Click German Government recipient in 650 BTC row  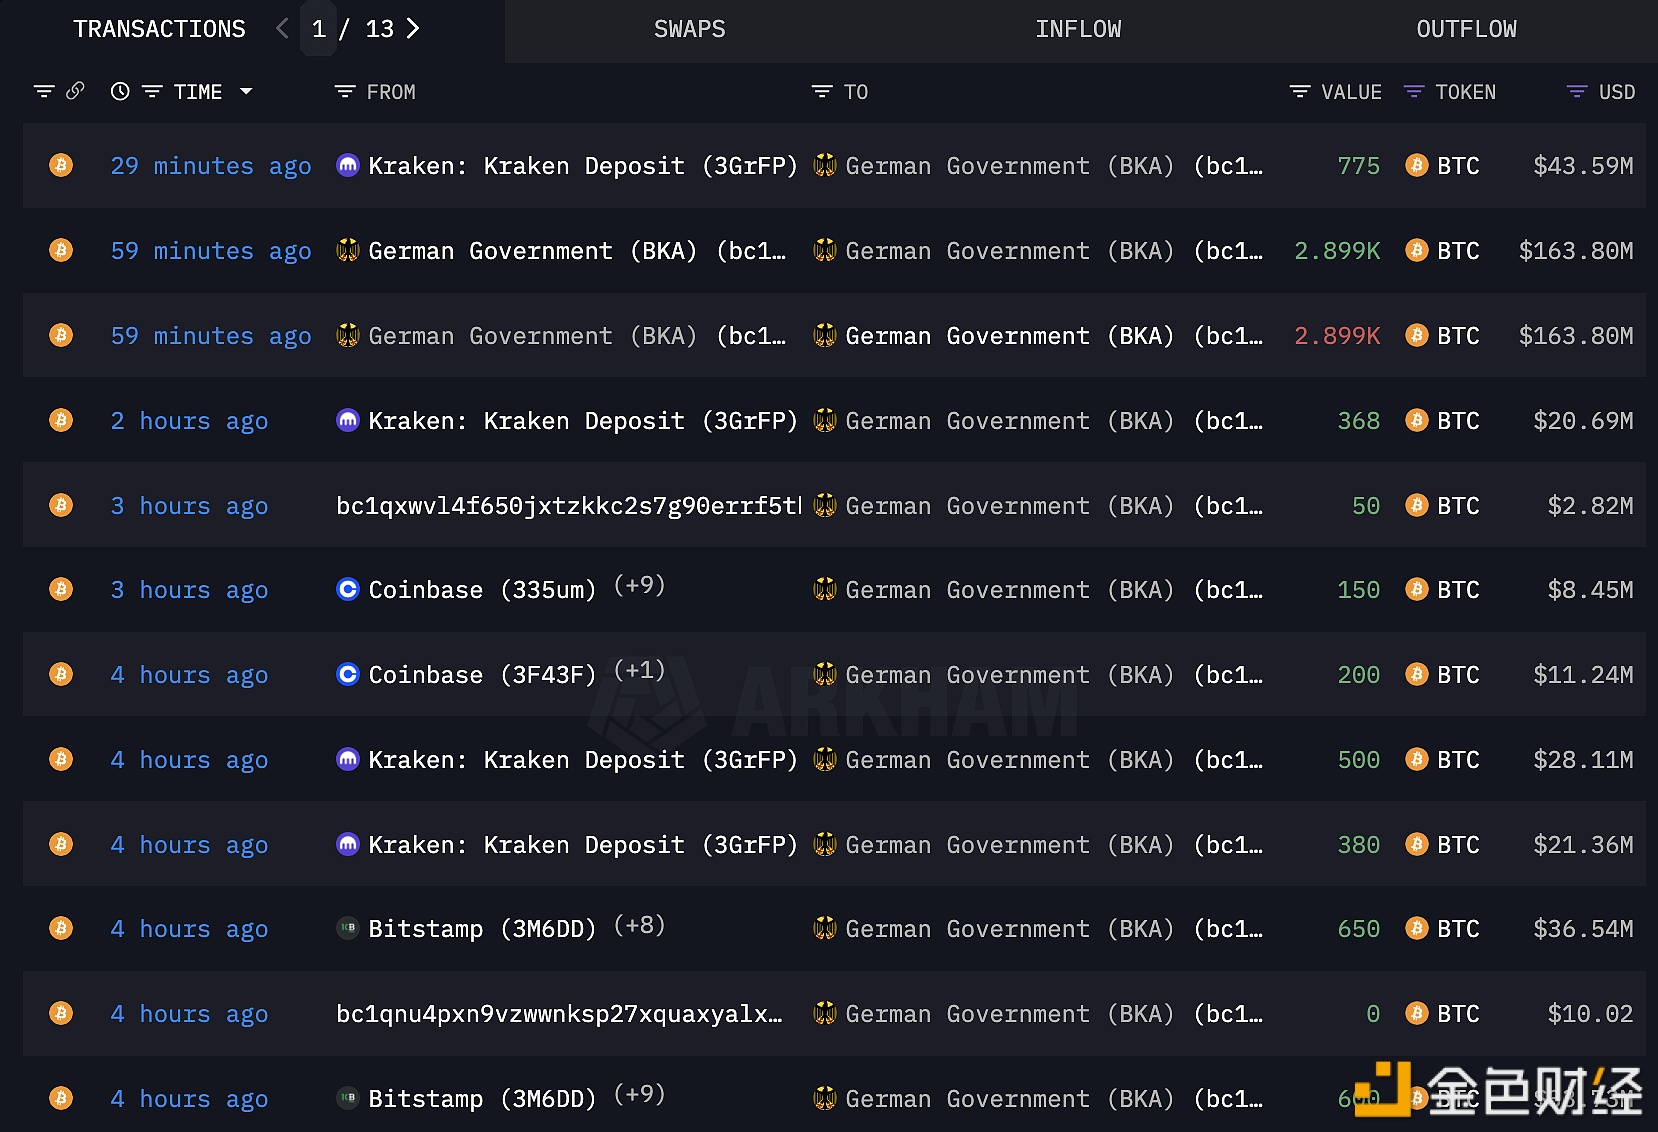[1054, 929]
